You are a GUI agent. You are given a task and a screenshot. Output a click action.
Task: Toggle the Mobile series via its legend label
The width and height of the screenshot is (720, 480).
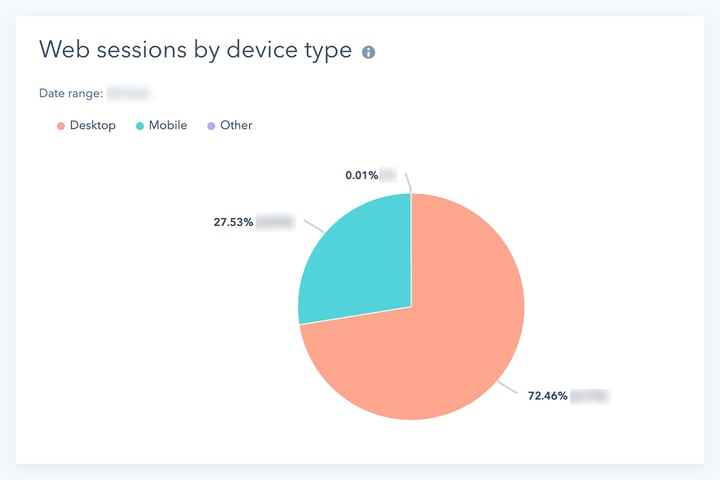(x=168, y=125)
